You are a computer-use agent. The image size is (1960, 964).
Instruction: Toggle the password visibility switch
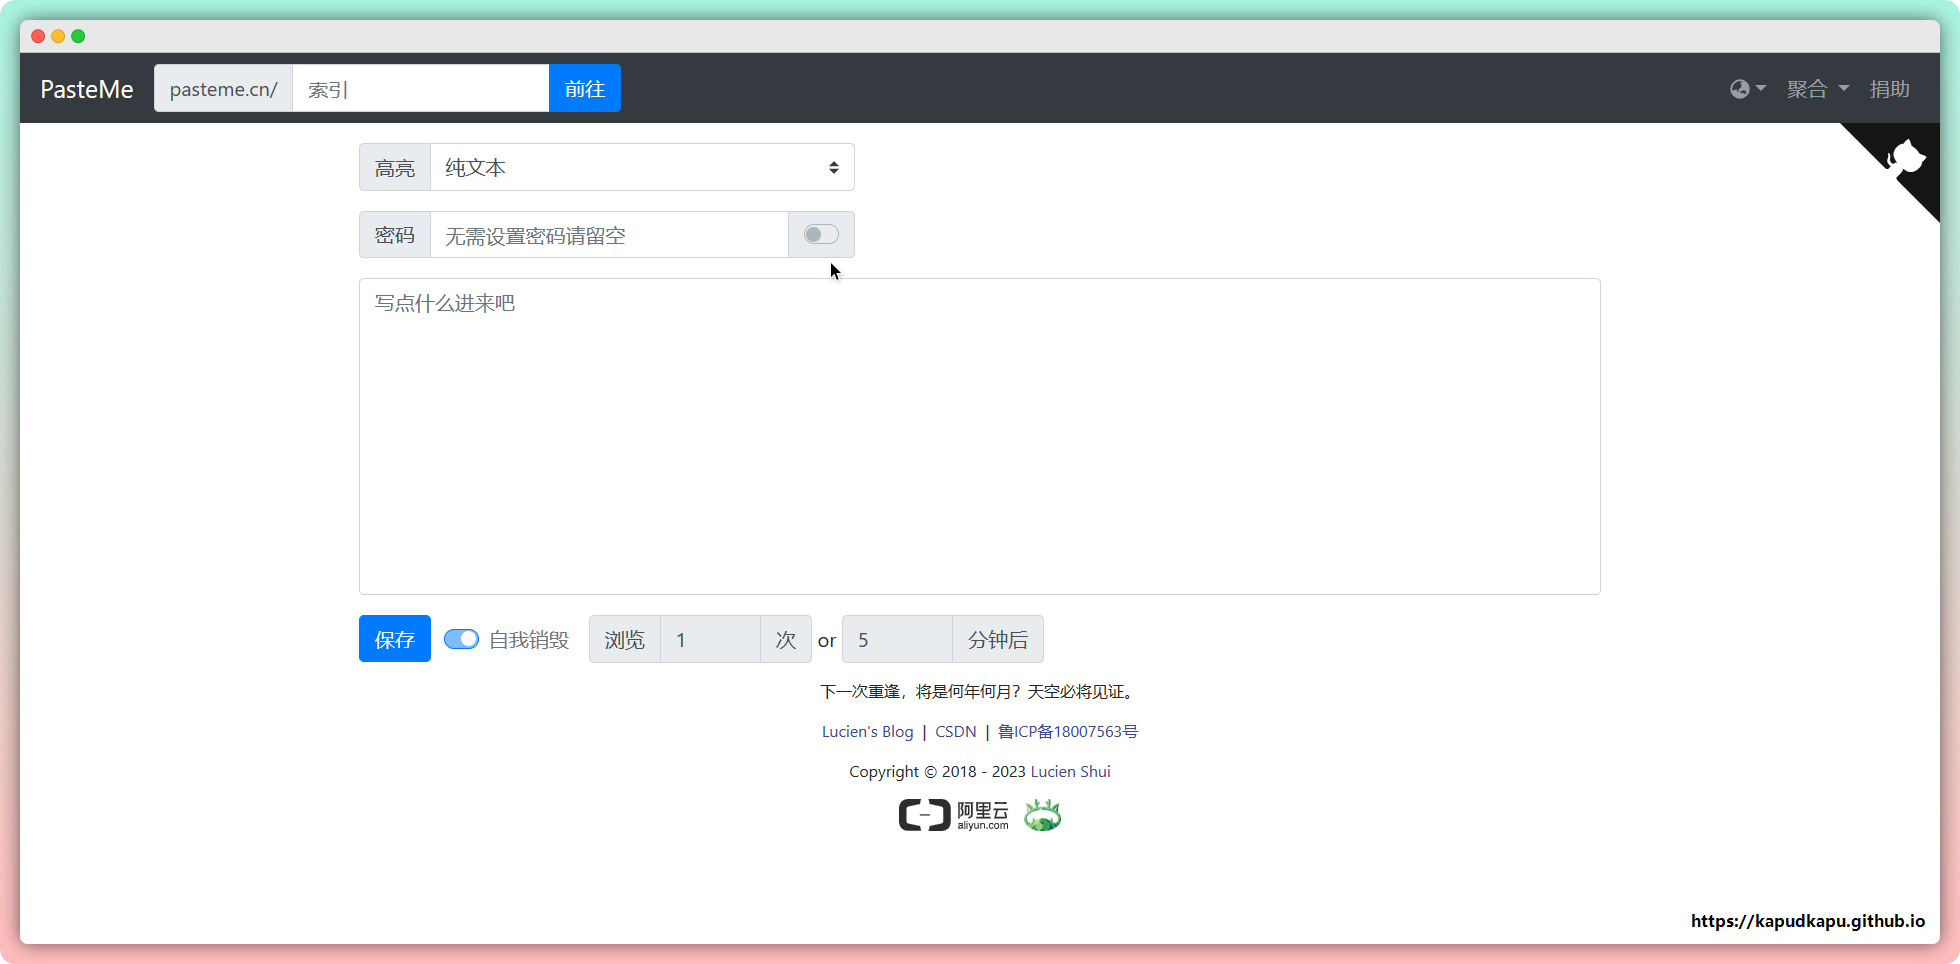[821, 235]
